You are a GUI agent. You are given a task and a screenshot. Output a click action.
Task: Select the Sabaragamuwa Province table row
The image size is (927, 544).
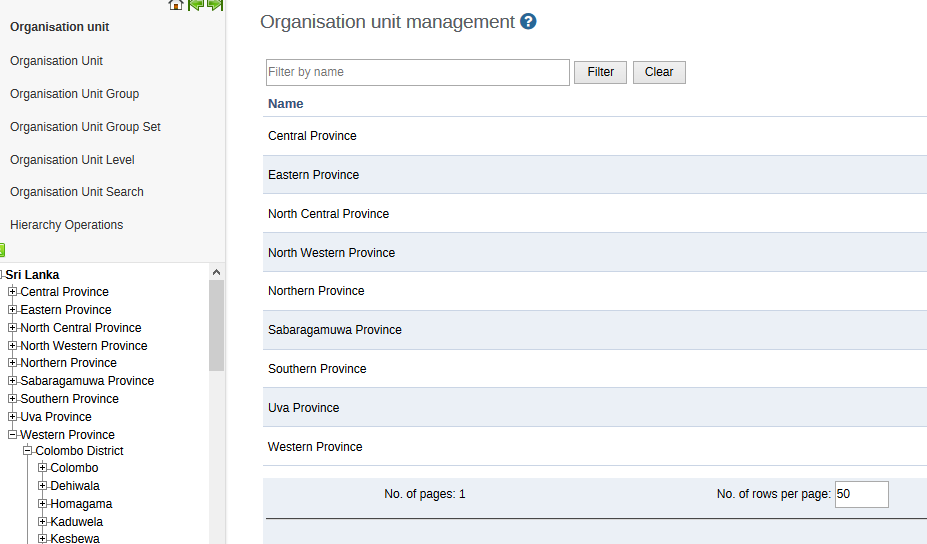[x=335, y=330]
